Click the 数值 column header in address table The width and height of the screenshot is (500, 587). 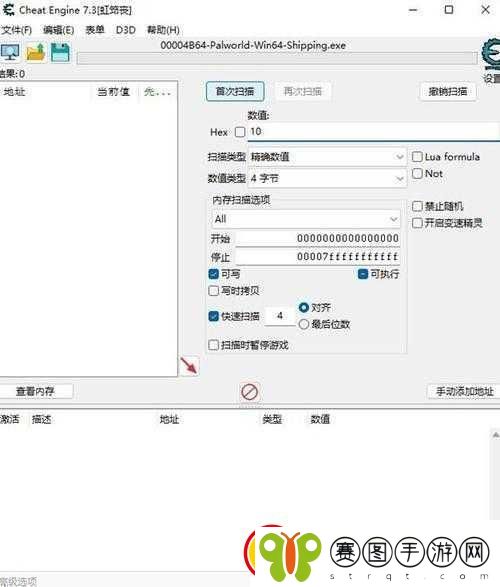[320, 419]
